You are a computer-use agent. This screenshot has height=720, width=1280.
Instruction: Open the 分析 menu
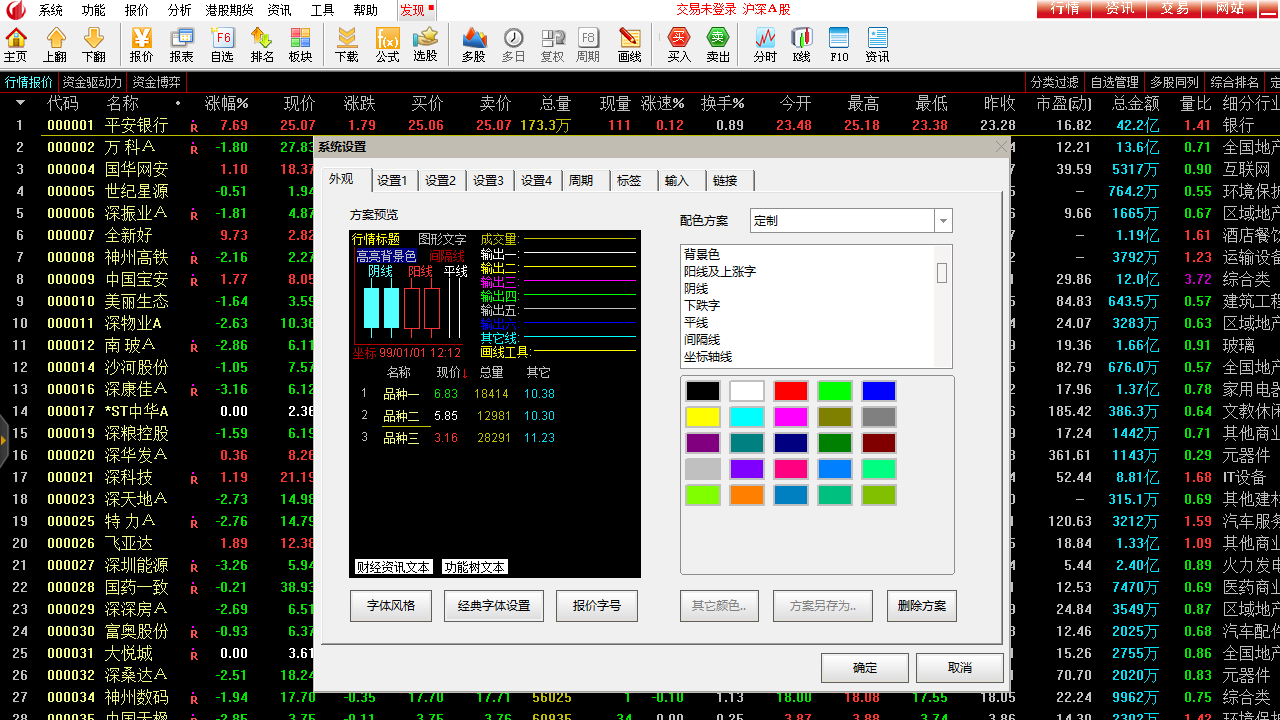179,10
